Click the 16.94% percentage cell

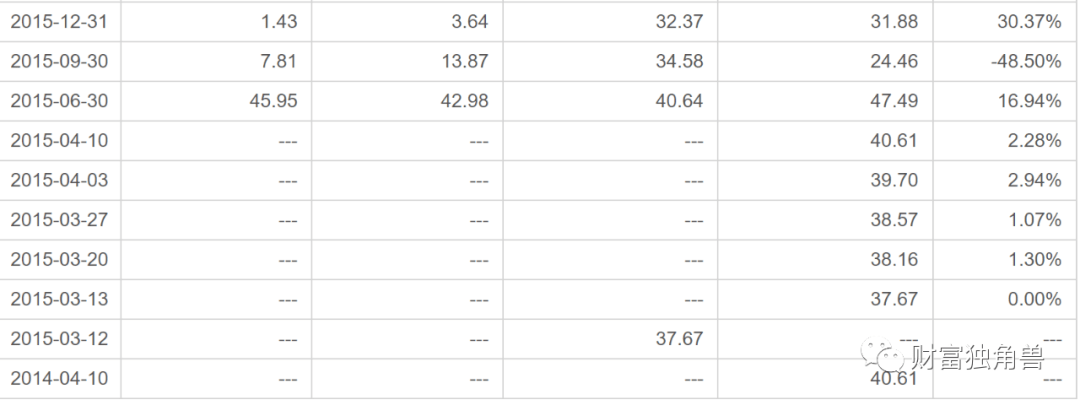pyautogui.click(x=1029, y=101)
